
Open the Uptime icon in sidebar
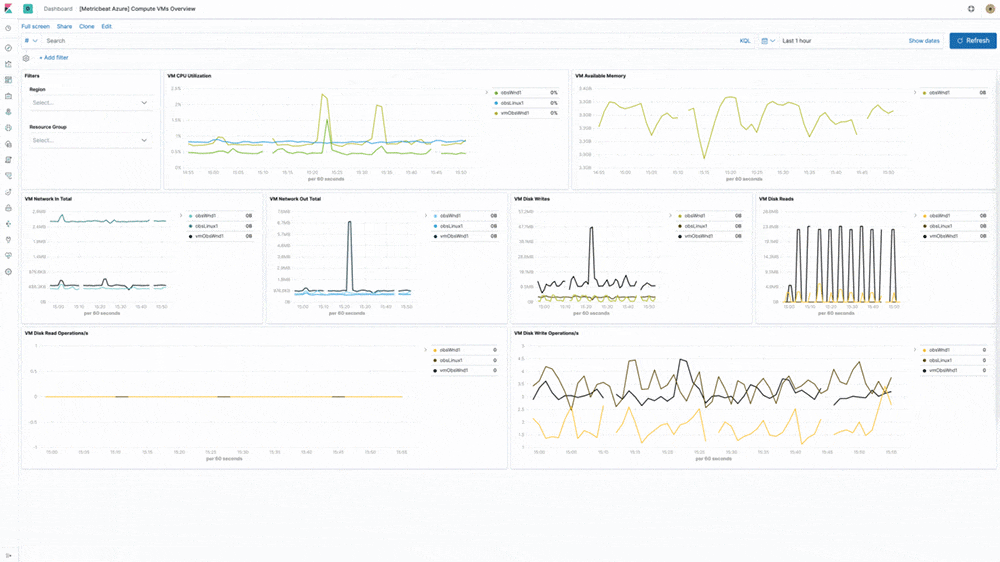[x=8, y=191]
